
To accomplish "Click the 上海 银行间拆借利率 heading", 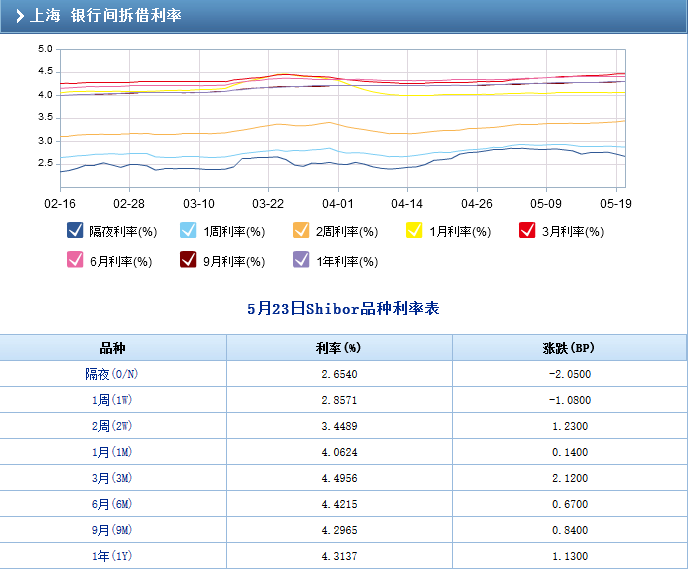I will 105,15.
